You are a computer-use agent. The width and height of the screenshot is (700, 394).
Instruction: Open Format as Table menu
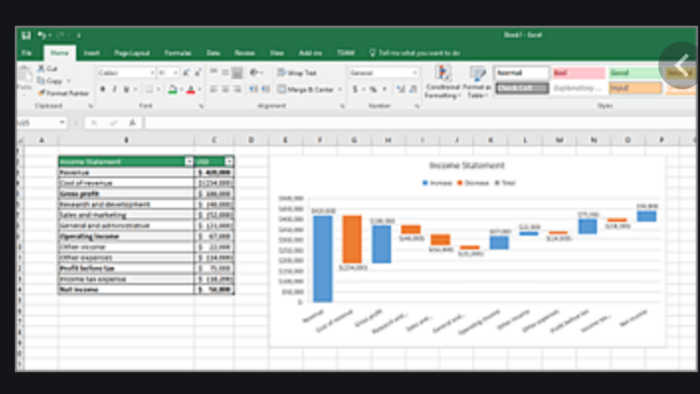tap(477, 82)
